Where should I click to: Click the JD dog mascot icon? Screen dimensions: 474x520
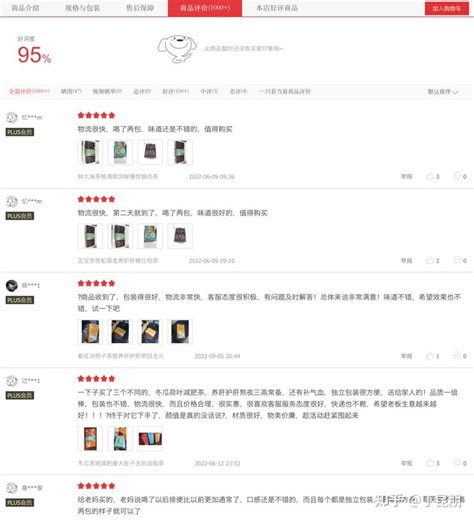[x=177, y=49]
